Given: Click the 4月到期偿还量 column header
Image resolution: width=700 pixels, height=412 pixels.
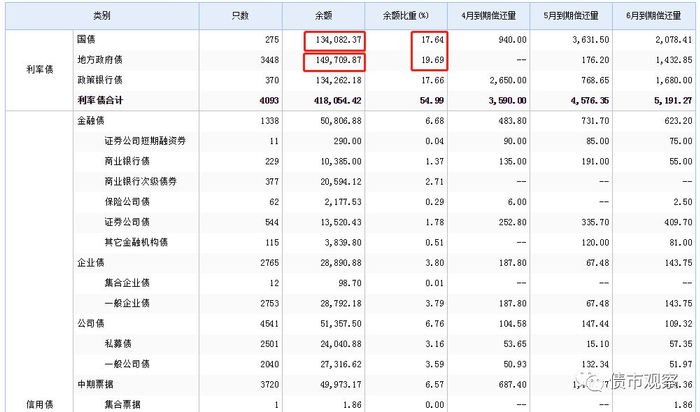Looking at the screenshot, I should coord(488,16).
